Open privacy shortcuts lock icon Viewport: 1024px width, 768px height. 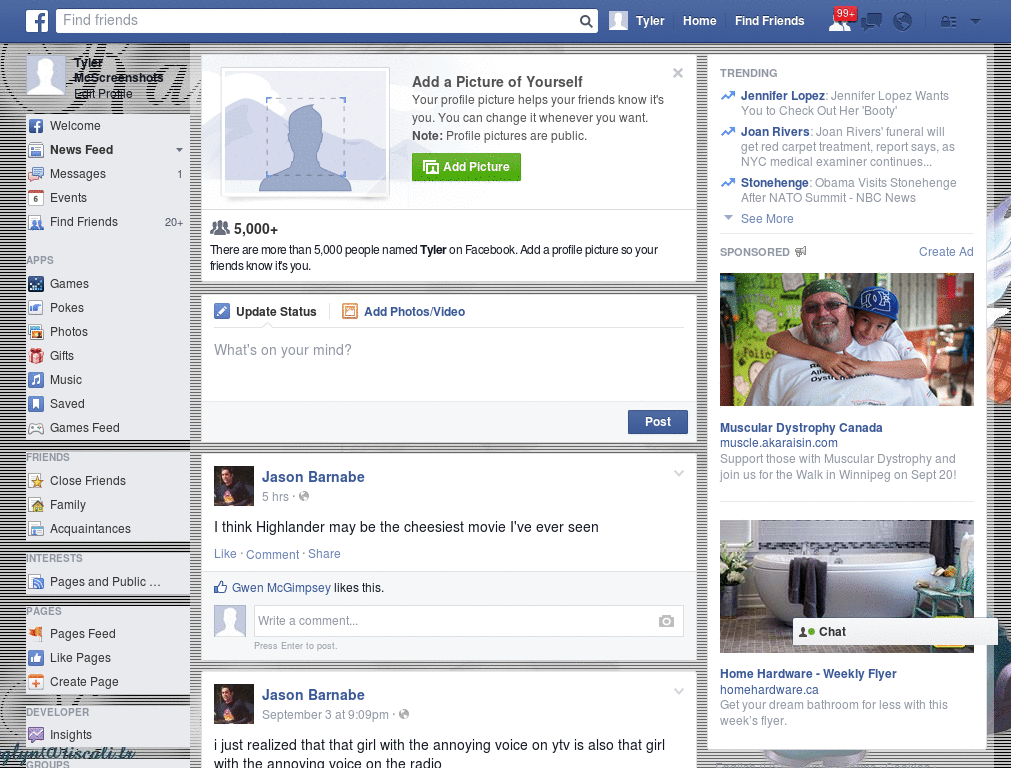pyautogui.click(x=948, y=22)
